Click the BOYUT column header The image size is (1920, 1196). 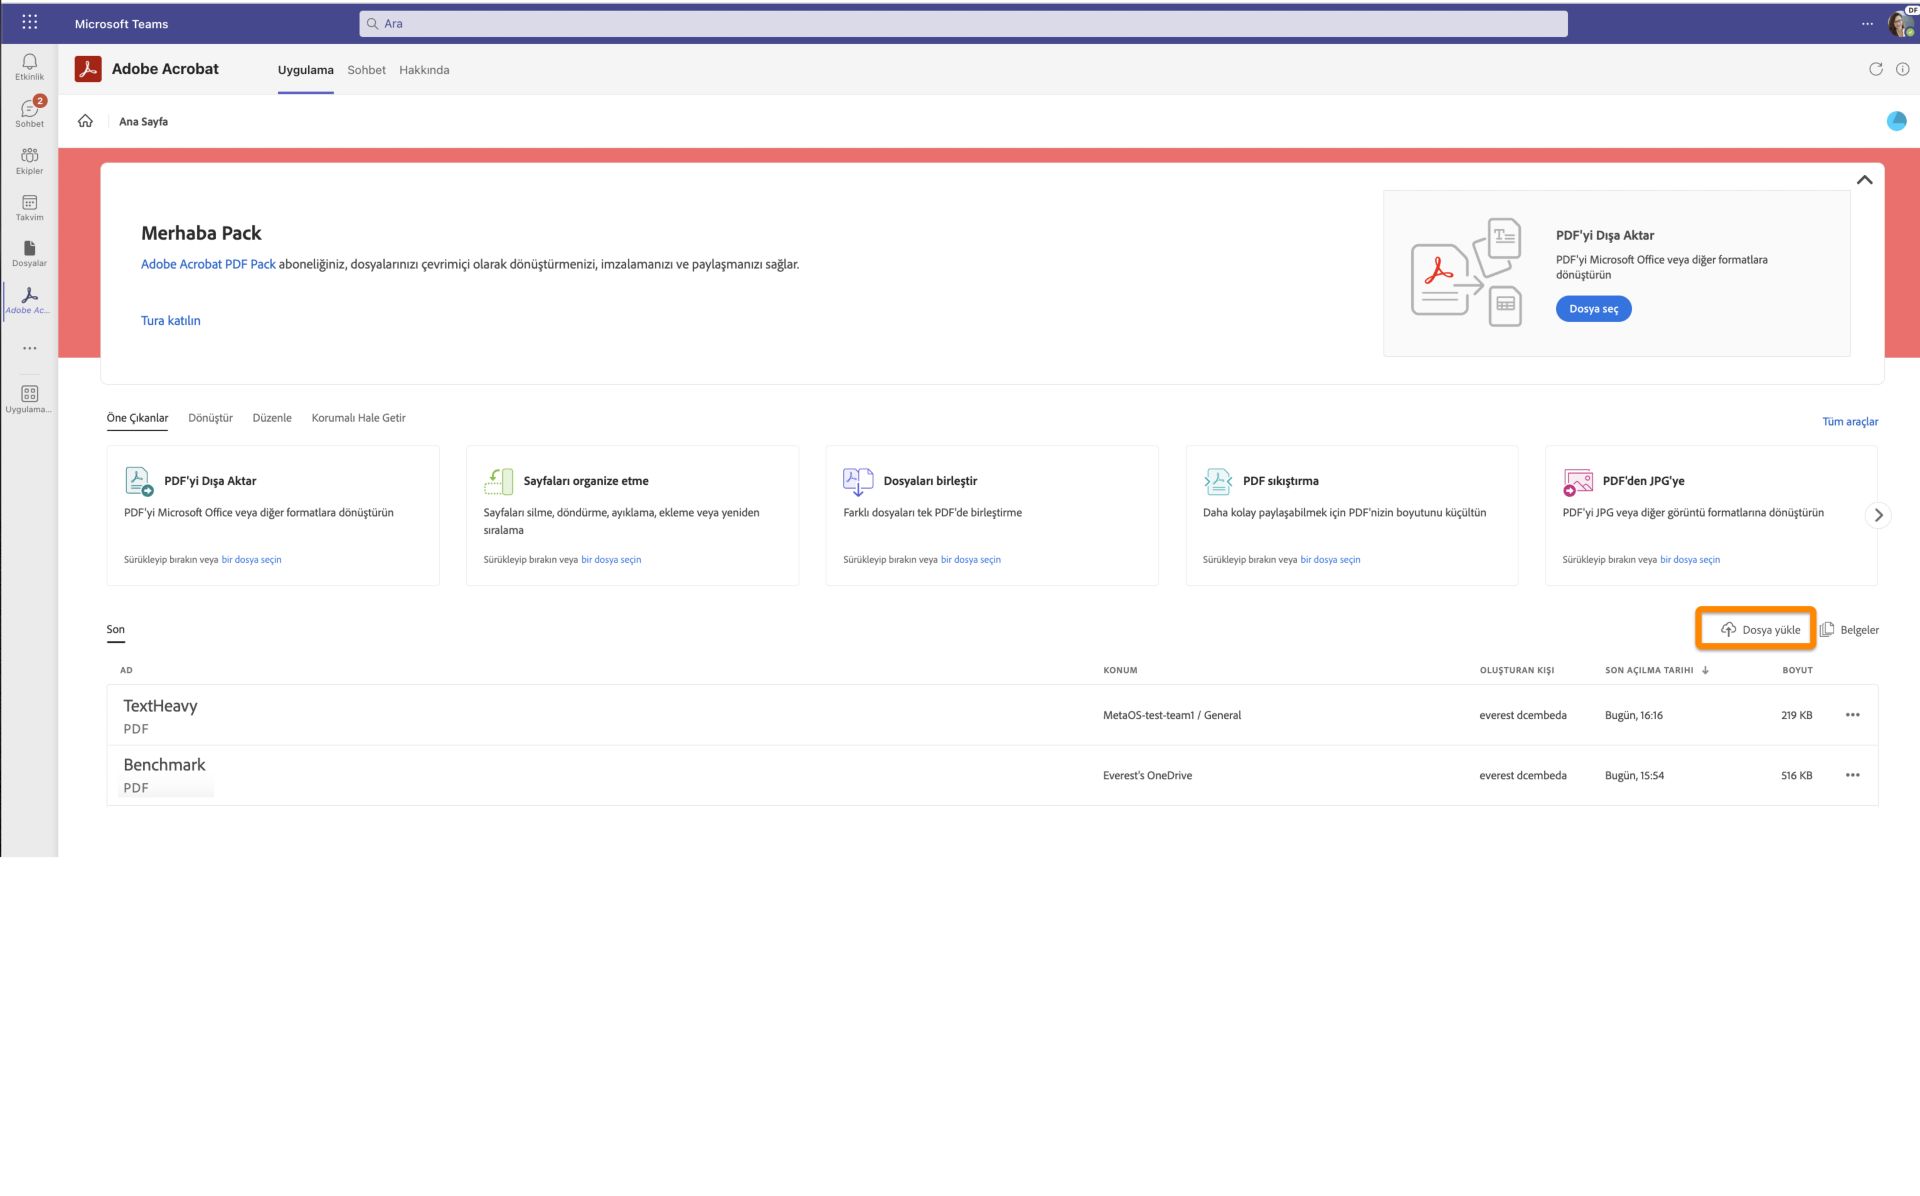pyautogui.click(x=1797, y=670)
